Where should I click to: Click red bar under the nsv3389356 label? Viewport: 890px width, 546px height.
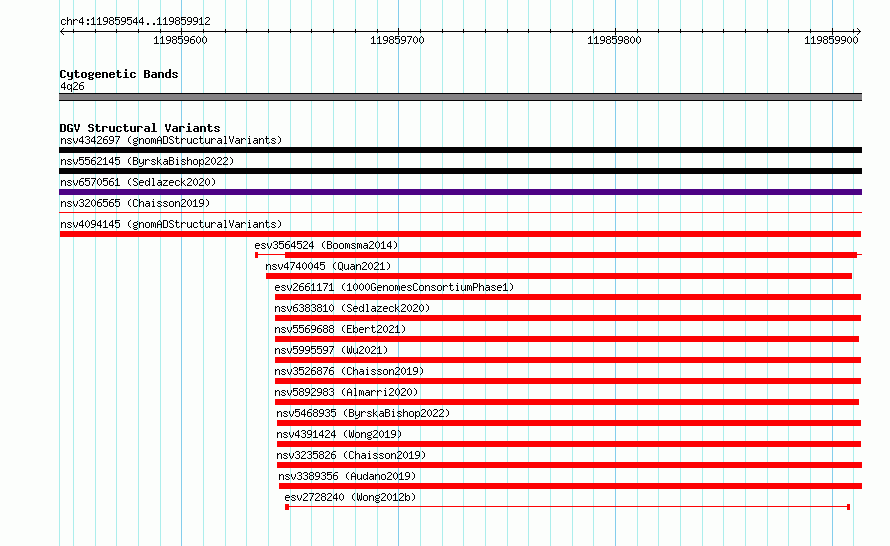pos(570,486)
